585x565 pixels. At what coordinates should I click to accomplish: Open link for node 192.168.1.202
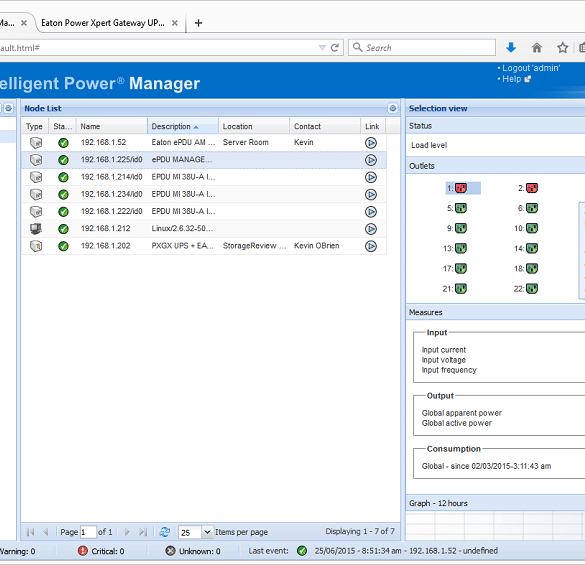click(x=370, y=246)
